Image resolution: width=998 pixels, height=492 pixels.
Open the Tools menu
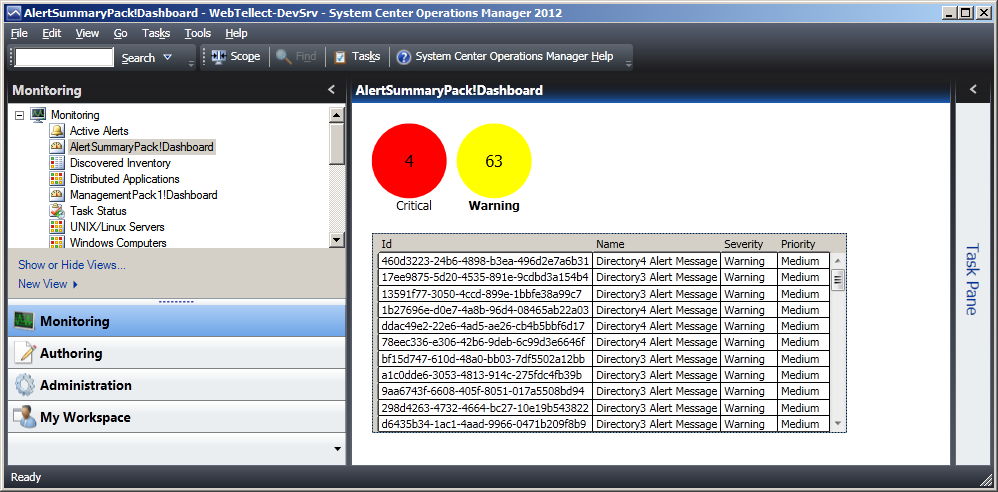tap(198, 33)
